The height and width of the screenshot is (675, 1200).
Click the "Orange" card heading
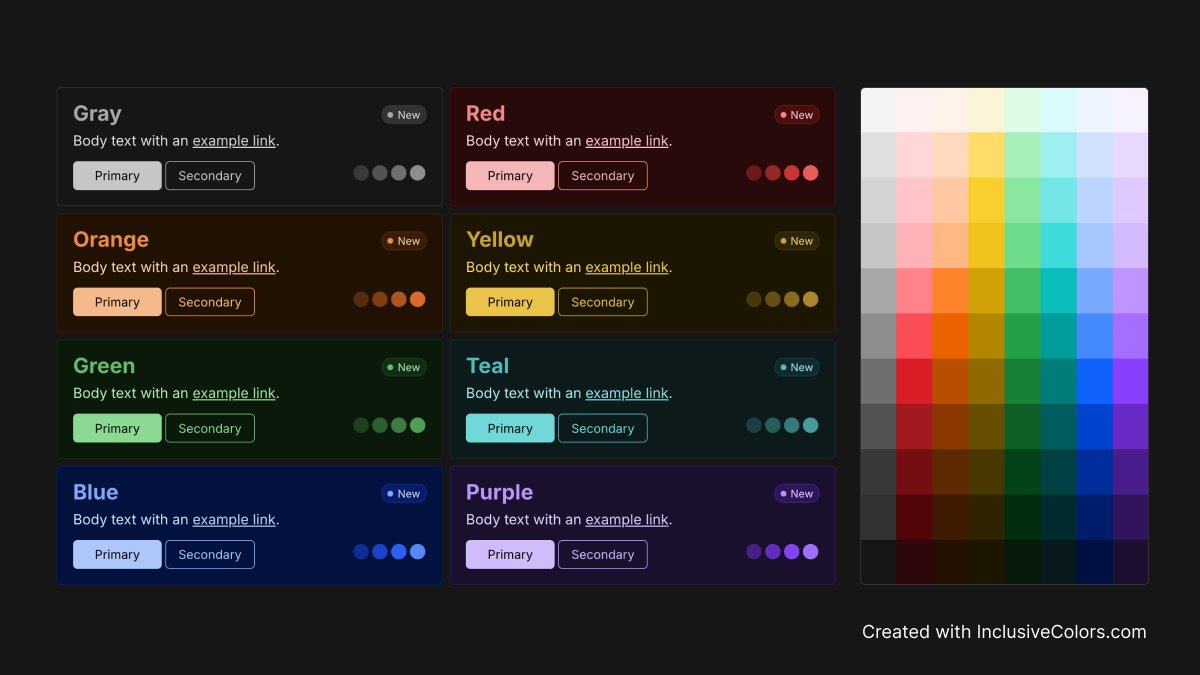click(111, 239)
